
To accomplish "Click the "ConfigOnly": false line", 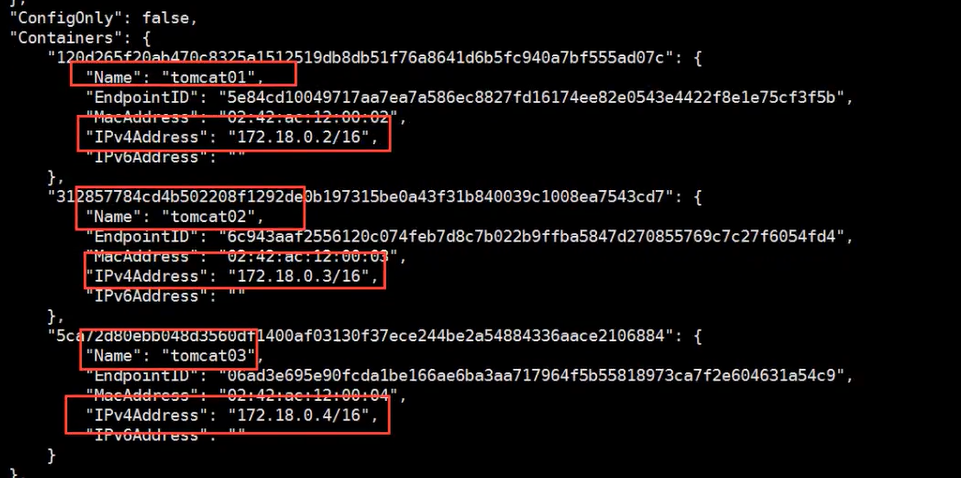I will click(104, 18).
